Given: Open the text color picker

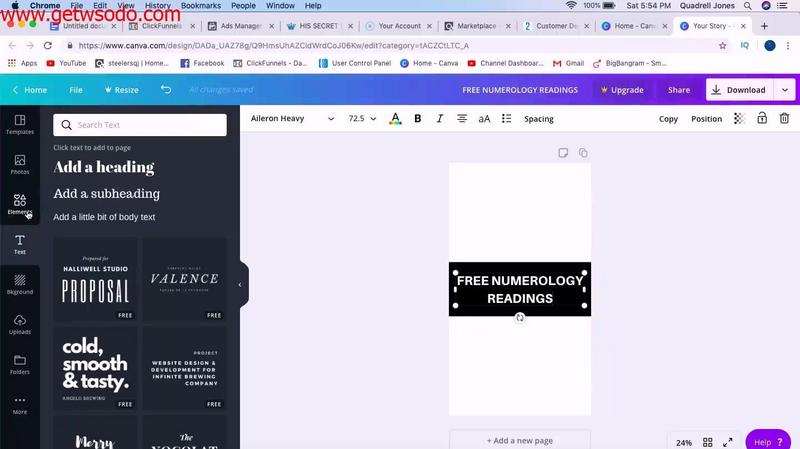Looking at the screenshot, I should click(395, 119).
